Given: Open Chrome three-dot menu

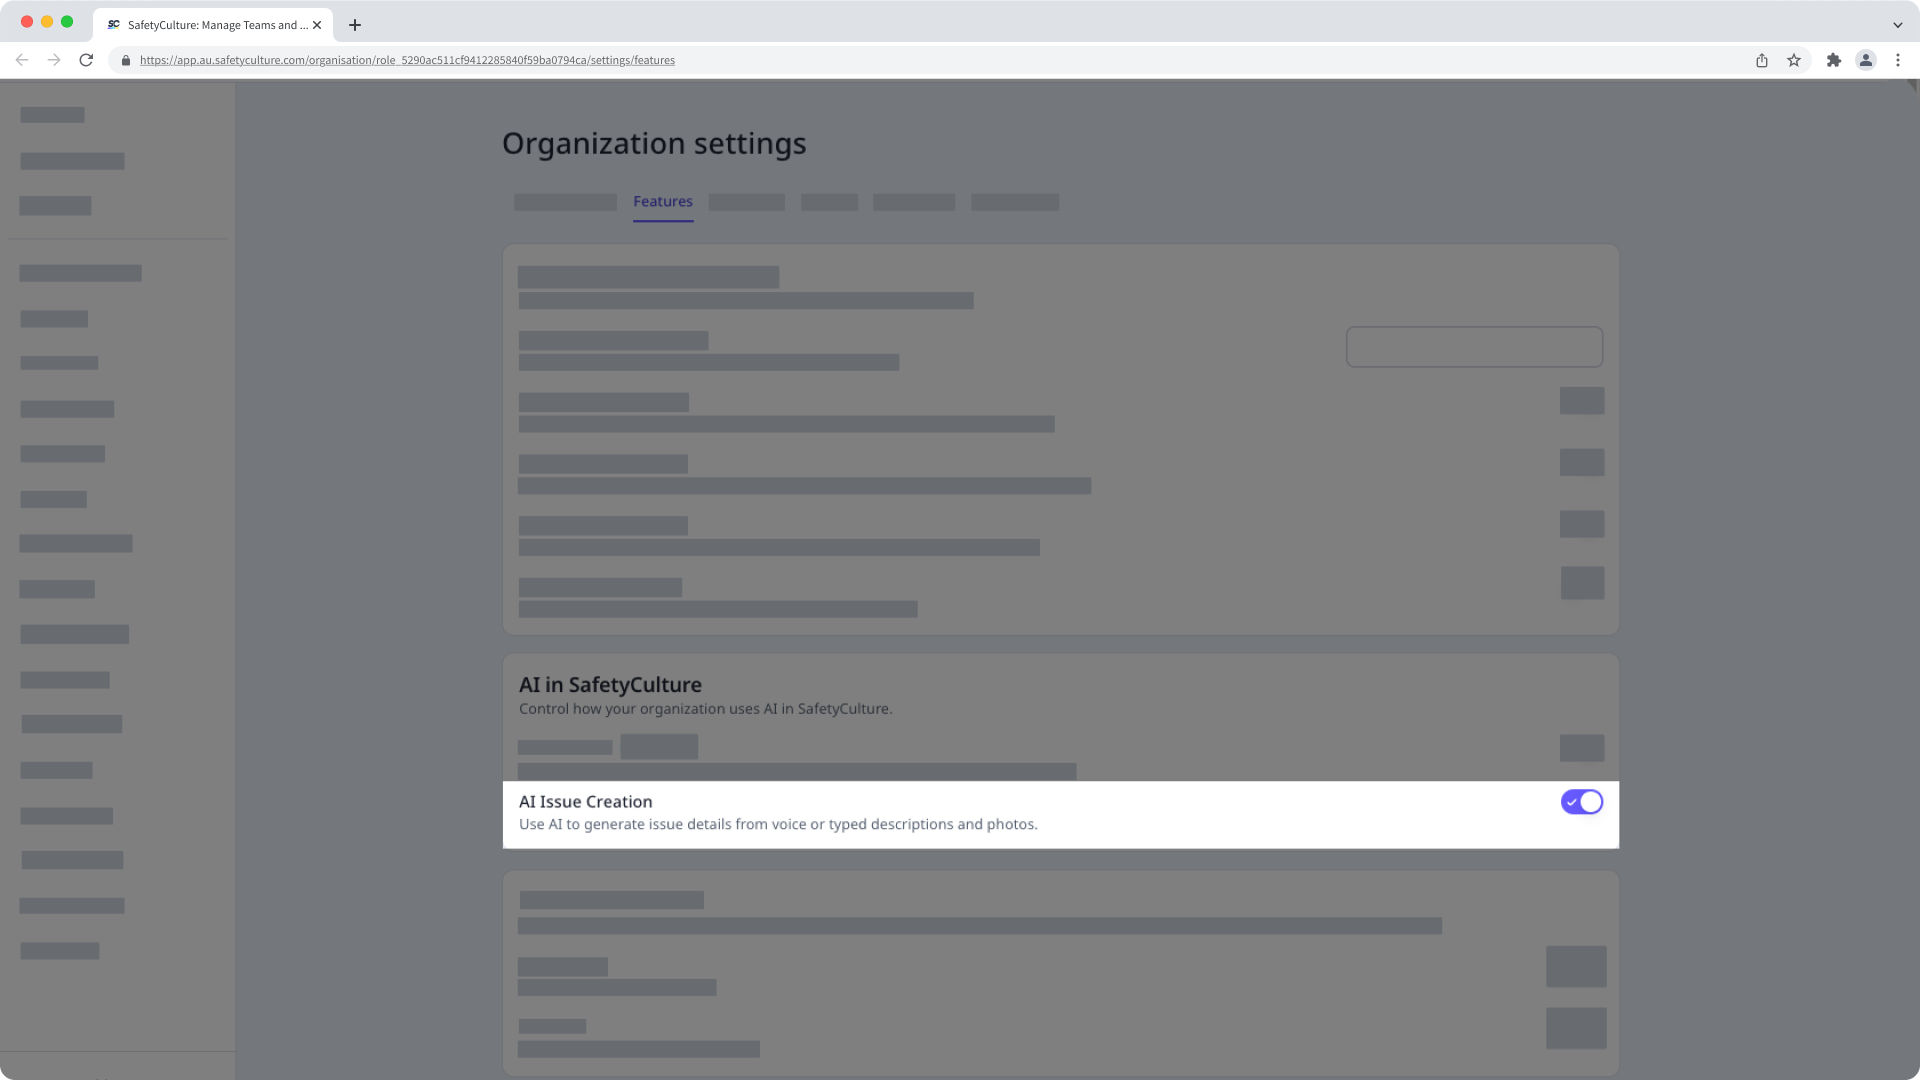Looking at the screenshot, I should click(x=1898, y=60).
